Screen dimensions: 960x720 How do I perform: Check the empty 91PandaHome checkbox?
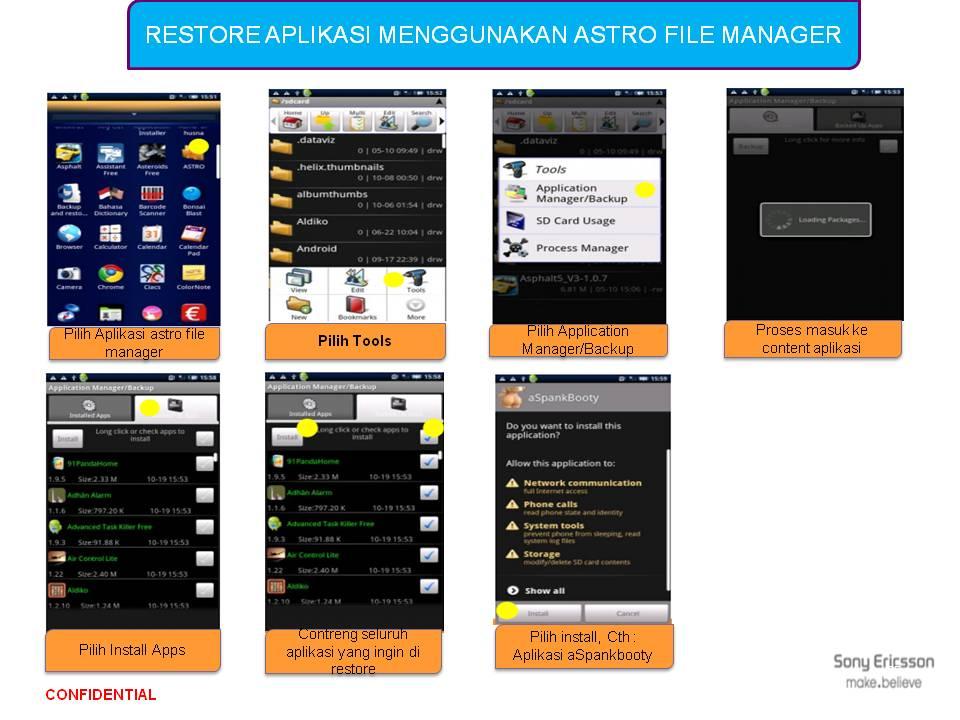point(204,463)
